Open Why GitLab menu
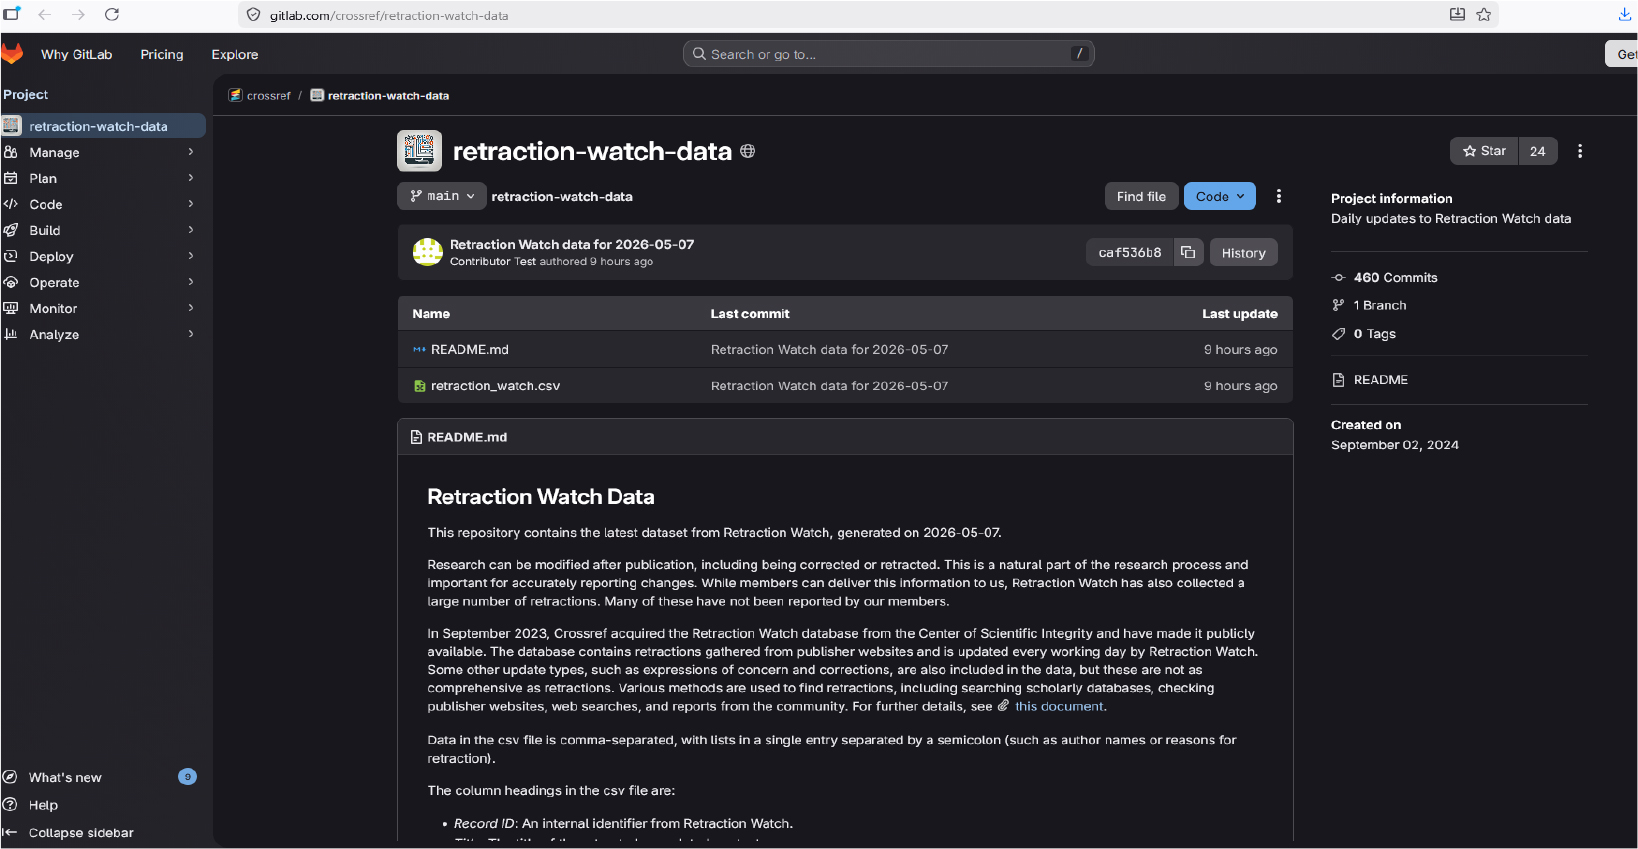The height and width of the screenshot is (849, 1638). click(77, 54)
